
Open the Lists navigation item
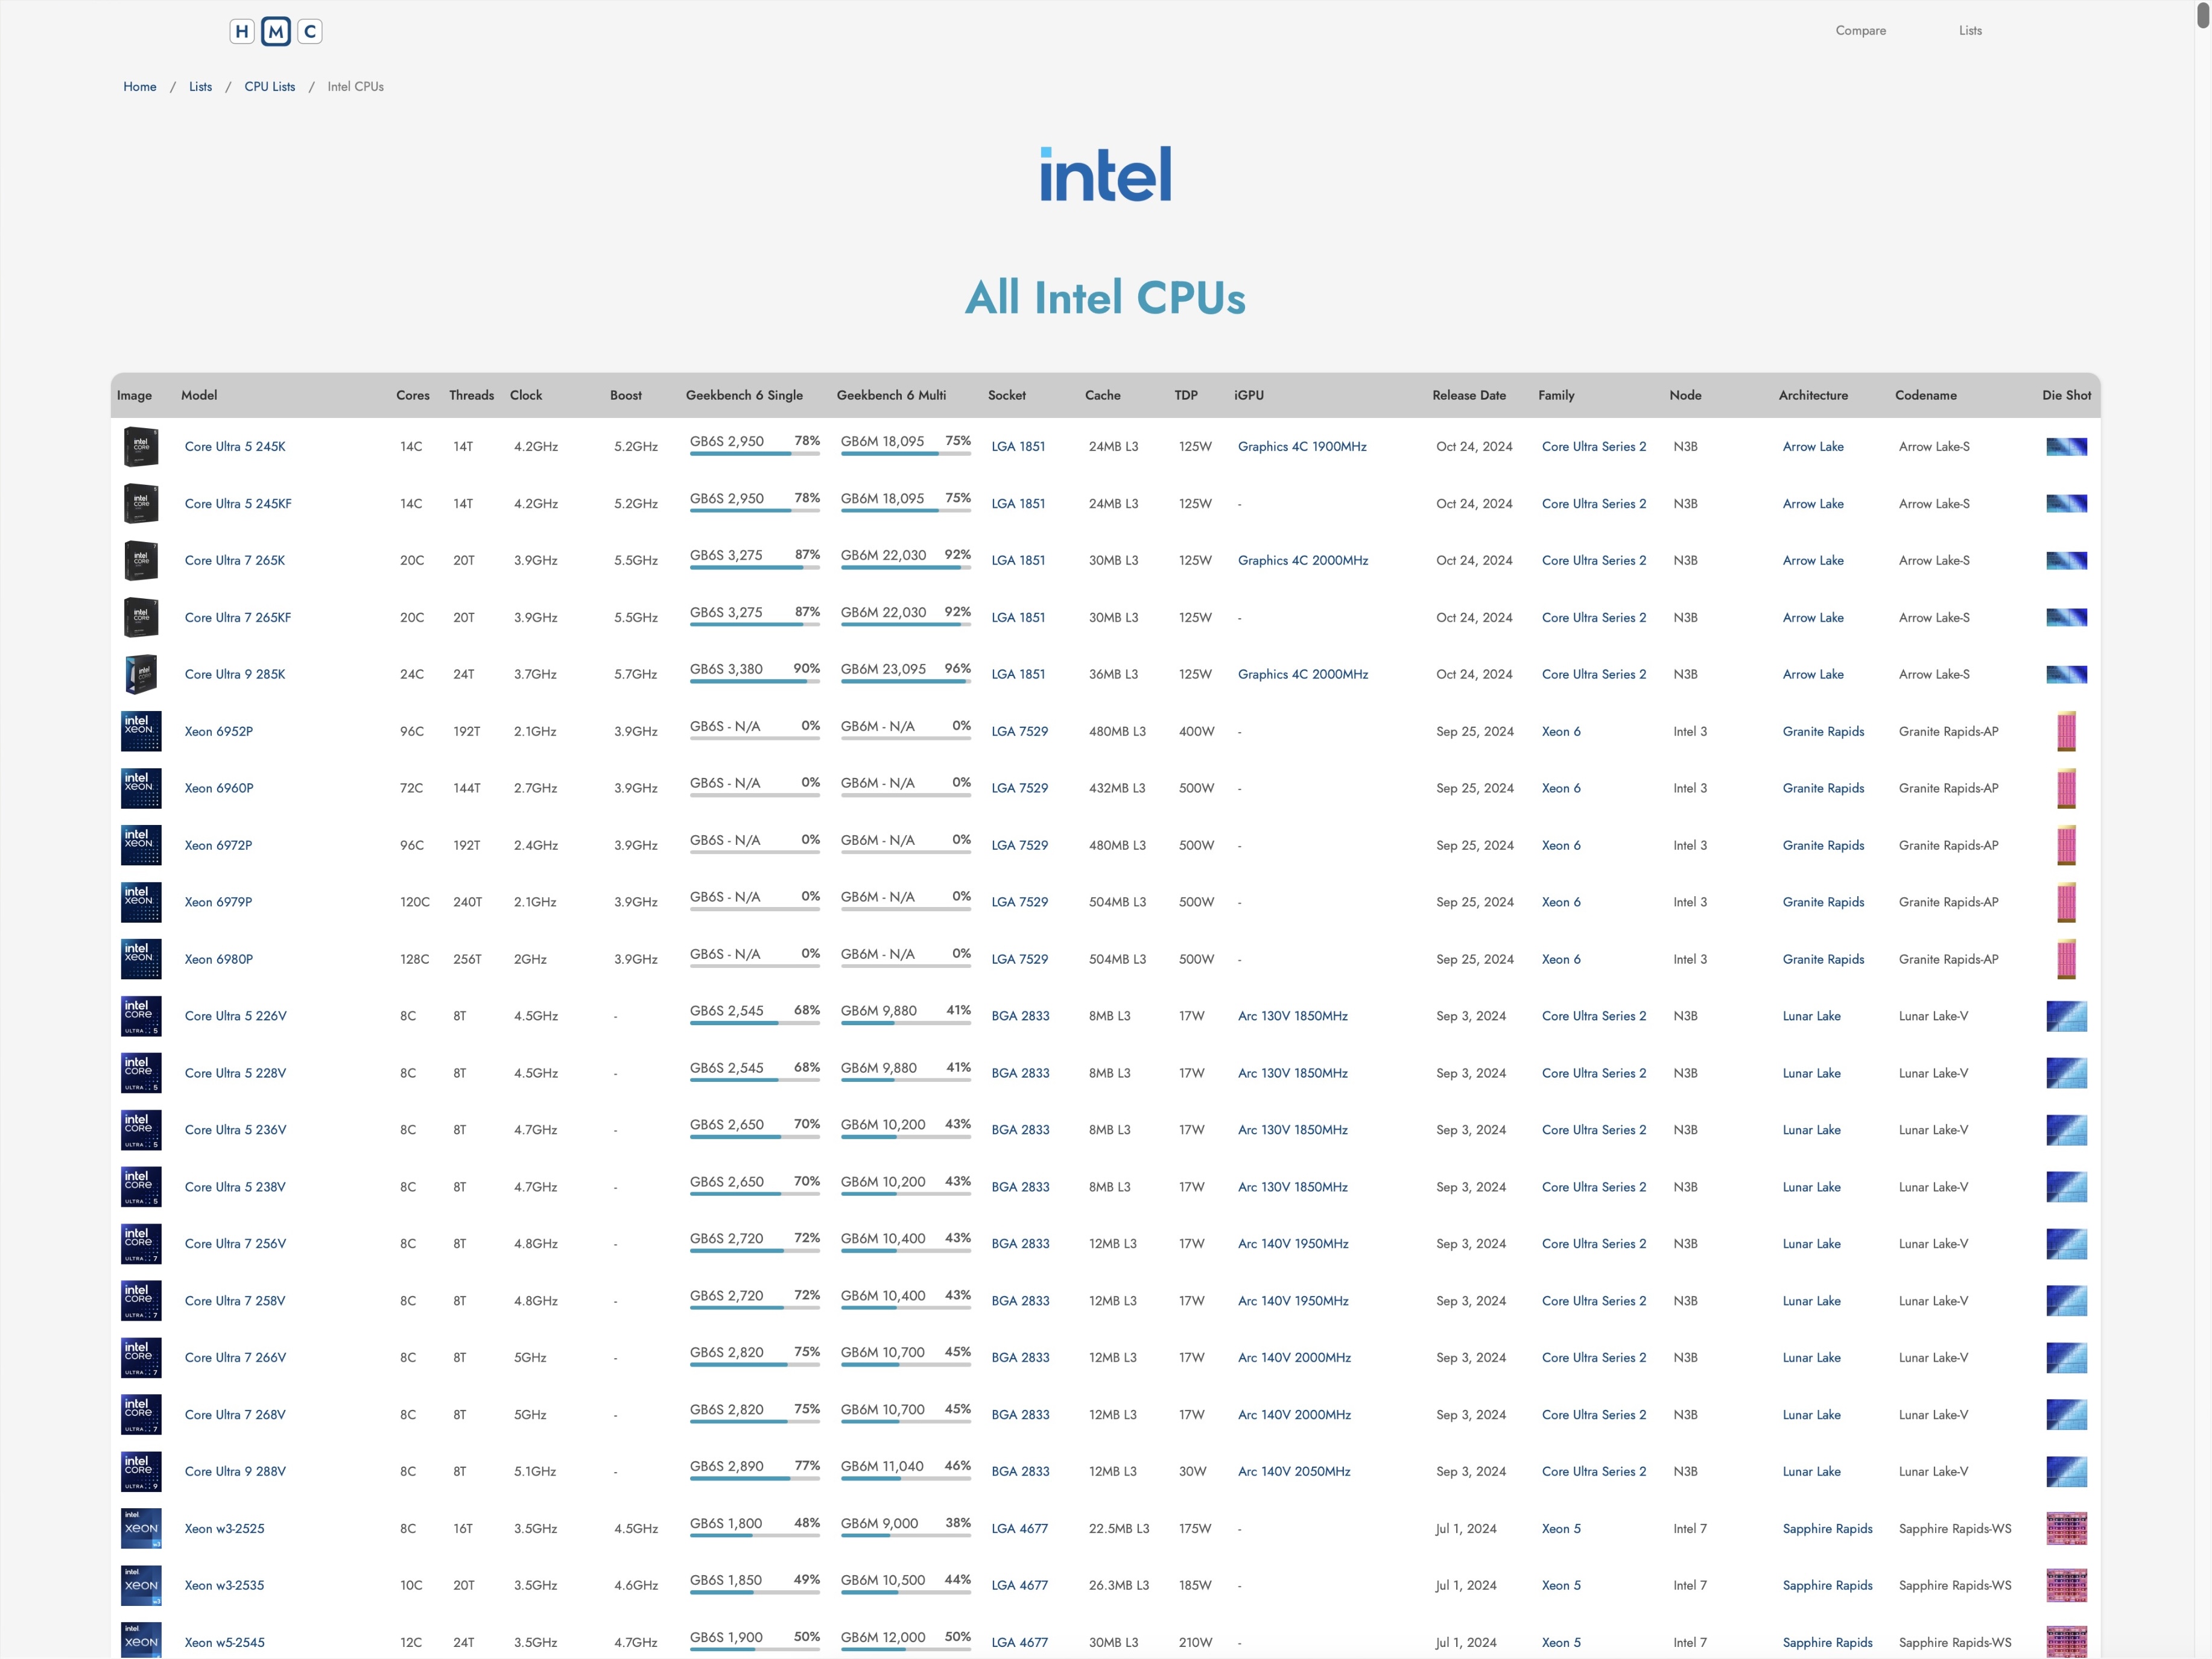point(1970,30)
